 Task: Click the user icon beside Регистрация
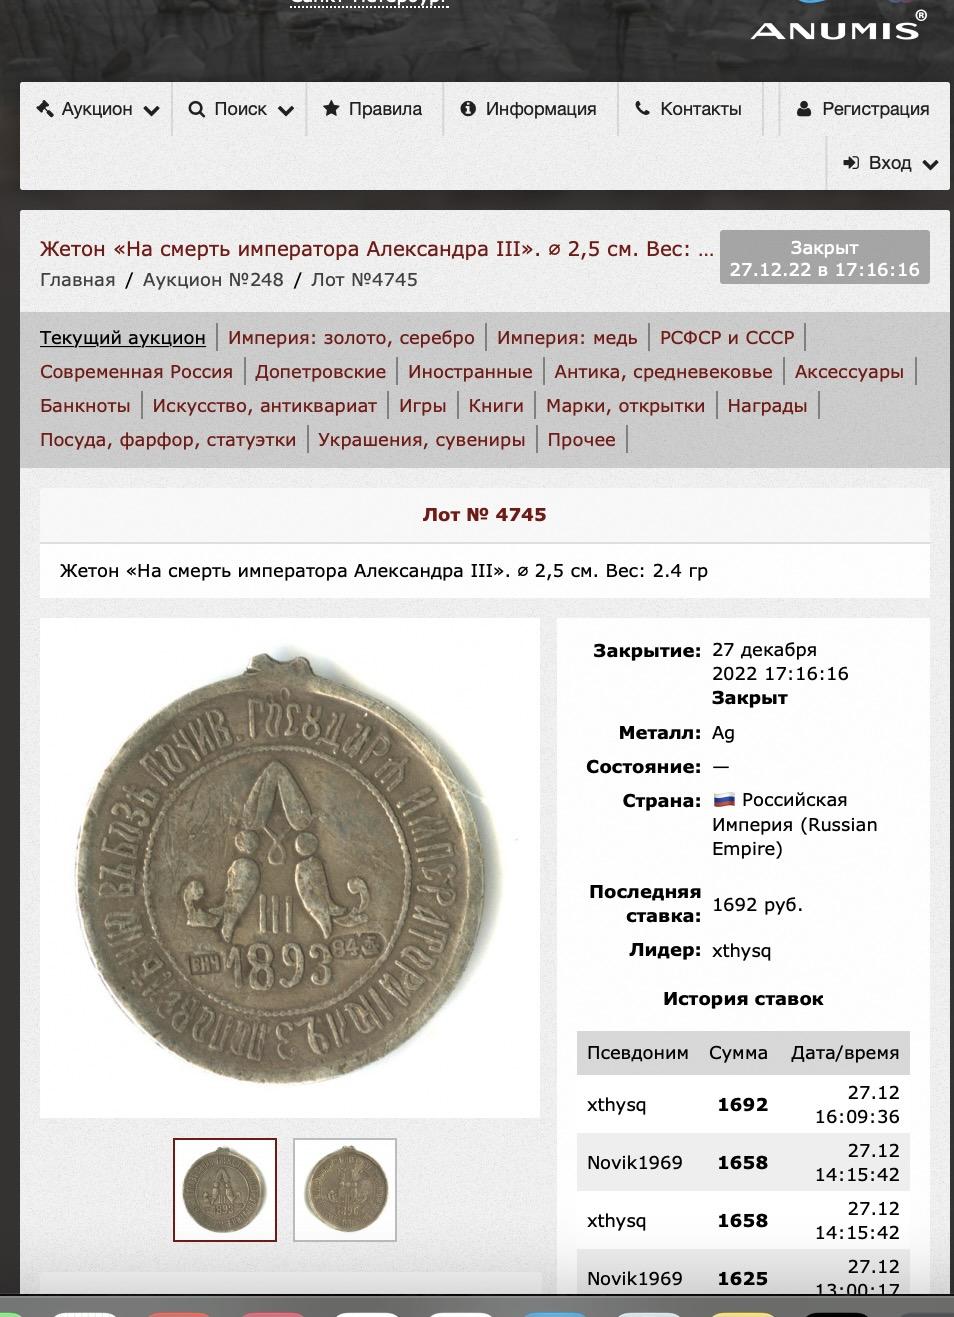point(804,109)
